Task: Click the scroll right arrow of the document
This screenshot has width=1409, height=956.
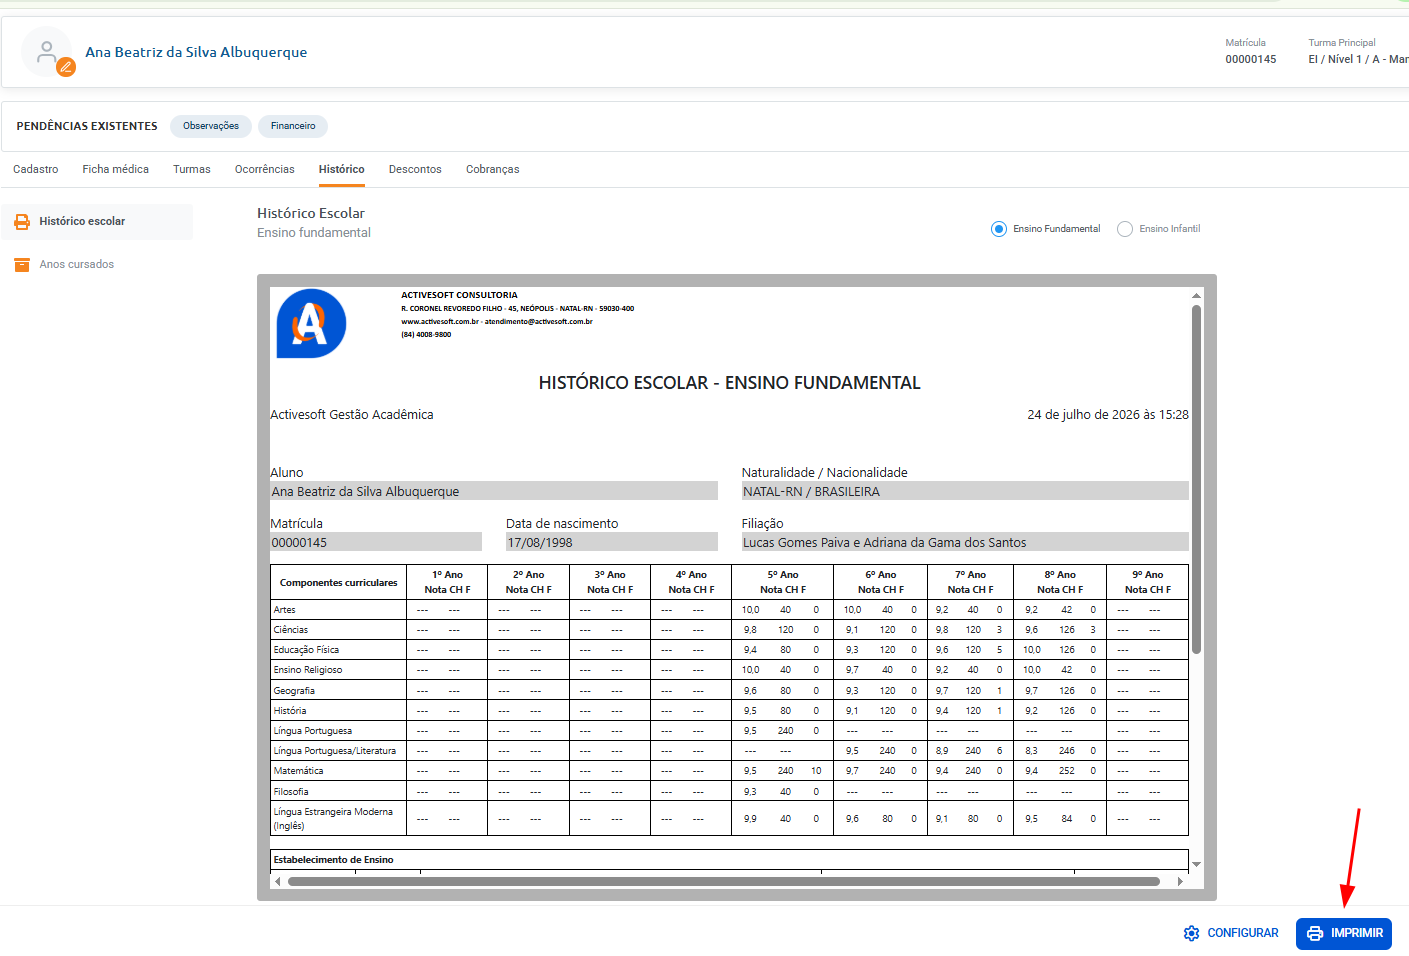Action: 1181,882
